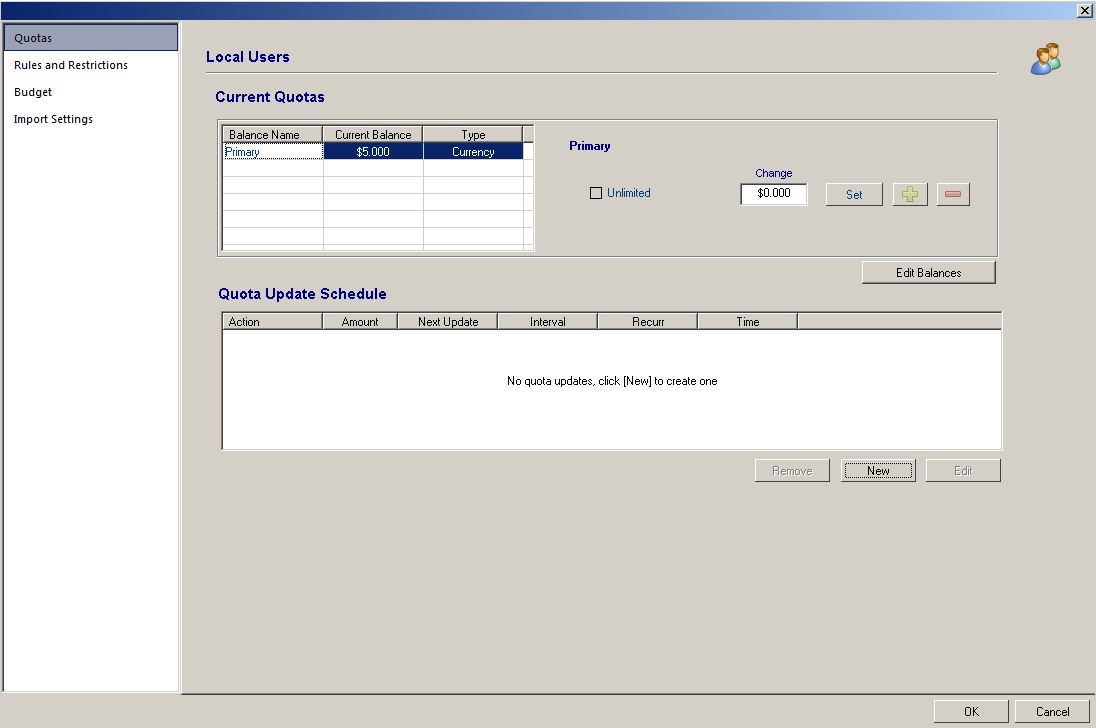The image size is (1096, 728).
Task: Select the Primary balance name cell
Action: point(273,152)
